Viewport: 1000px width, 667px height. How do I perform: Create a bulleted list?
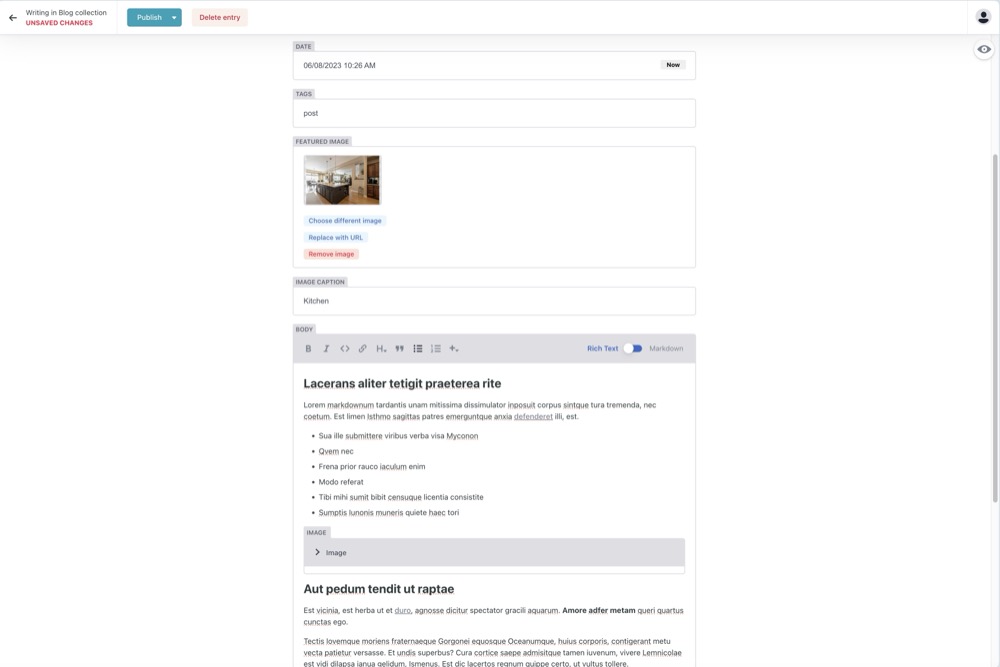pos(417,348)
